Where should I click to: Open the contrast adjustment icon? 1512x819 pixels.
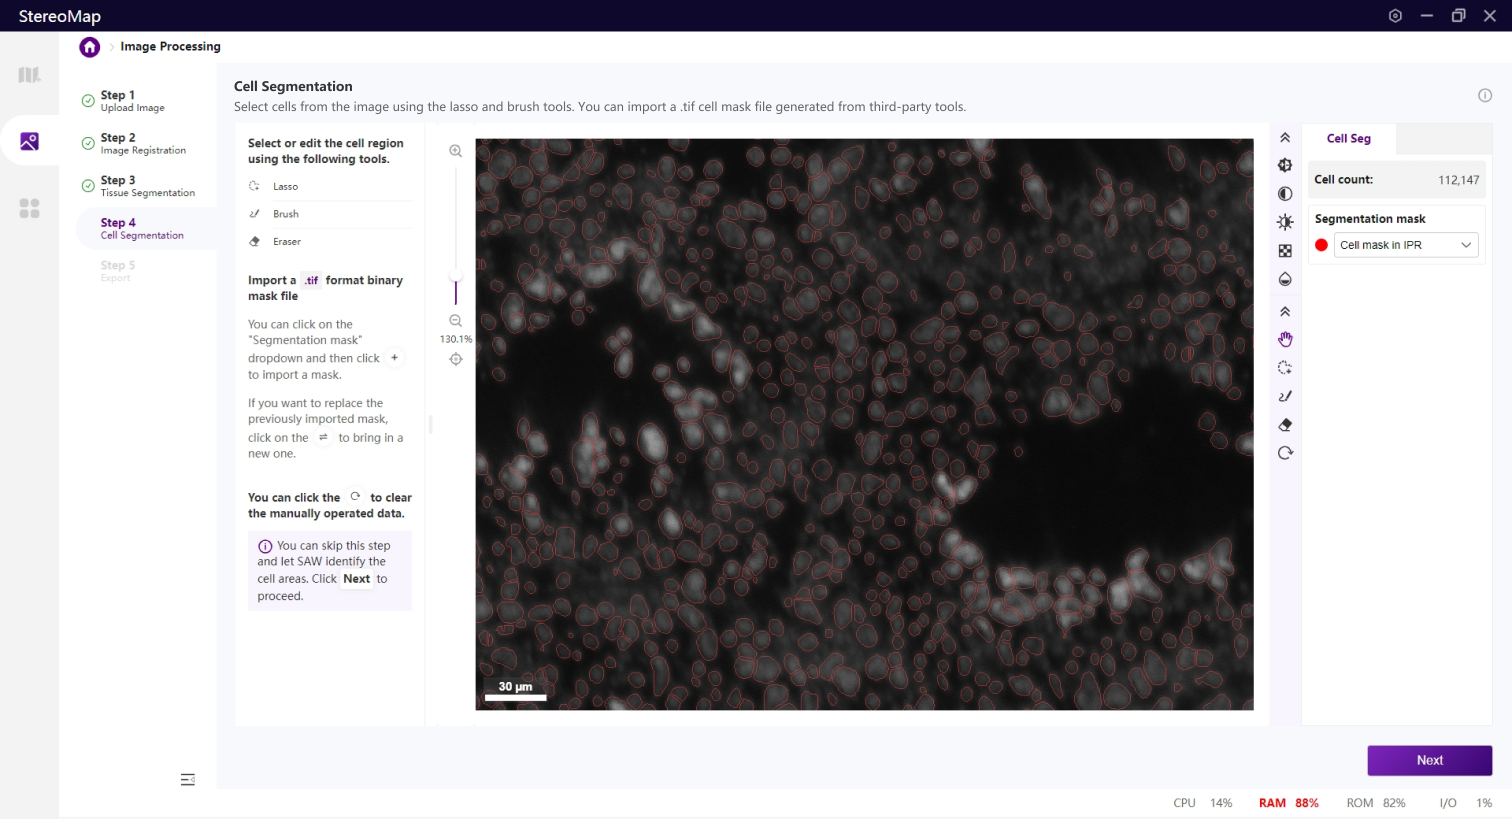pyautogui.click(x=1285, y=194)
